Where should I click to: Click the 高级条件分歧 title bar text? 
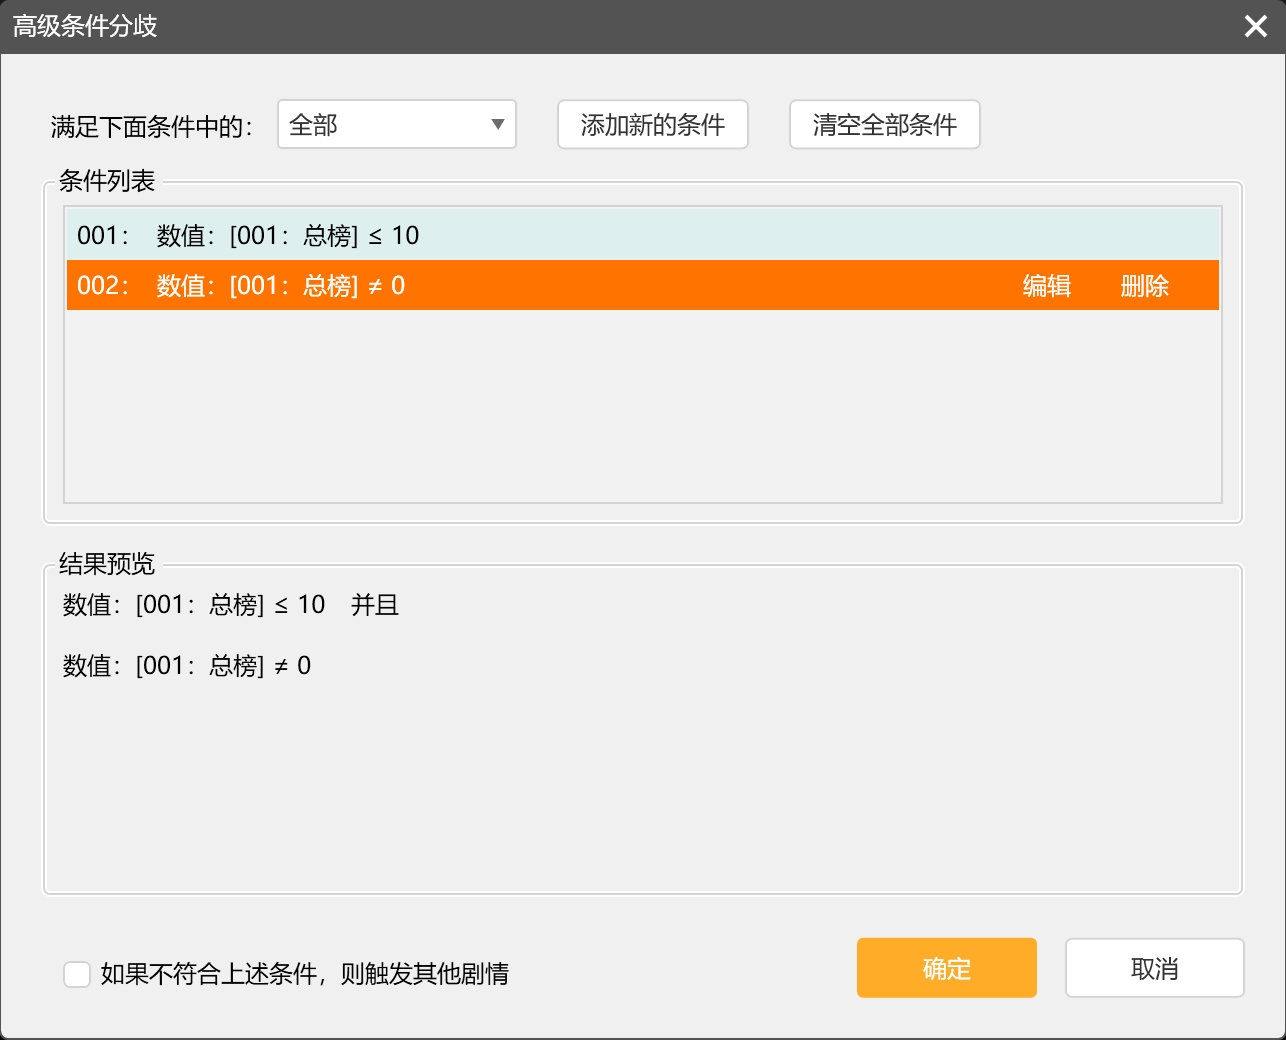point(85,26)
